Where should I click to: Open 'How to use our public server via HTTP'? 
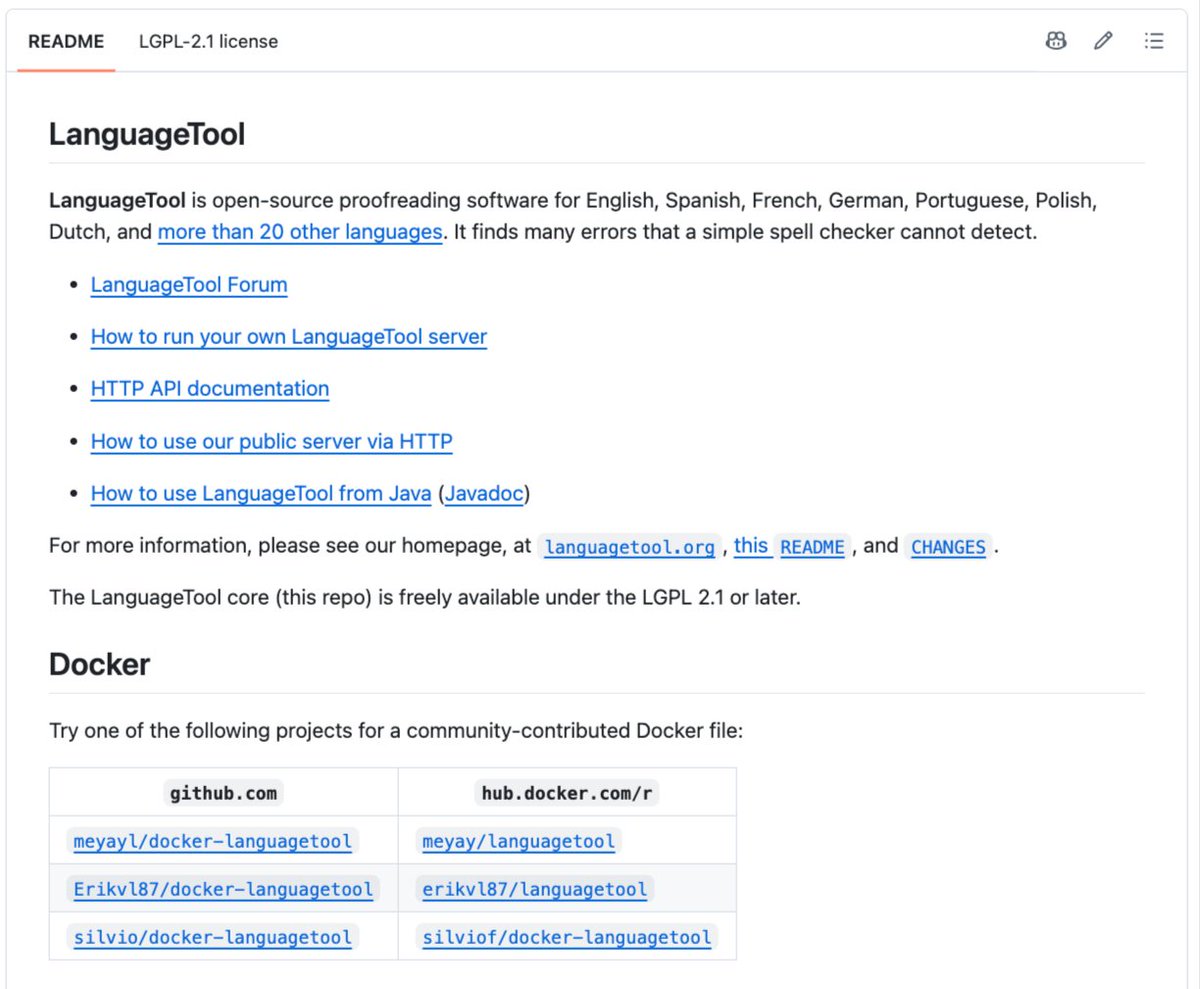click(272, 441)
